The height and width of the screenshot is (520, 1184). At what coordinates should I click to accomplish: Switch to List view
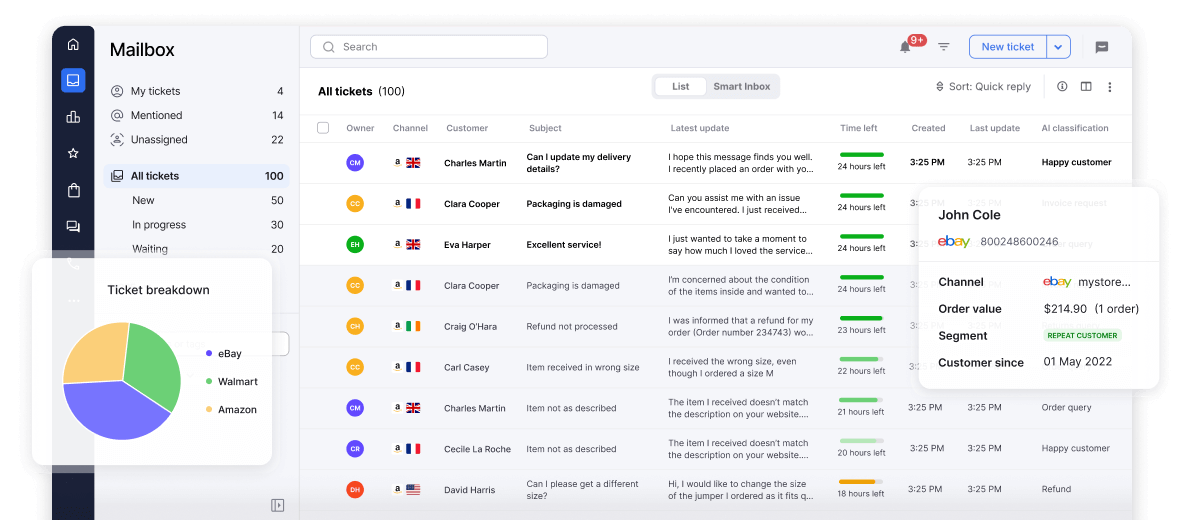tap(680, 87)
